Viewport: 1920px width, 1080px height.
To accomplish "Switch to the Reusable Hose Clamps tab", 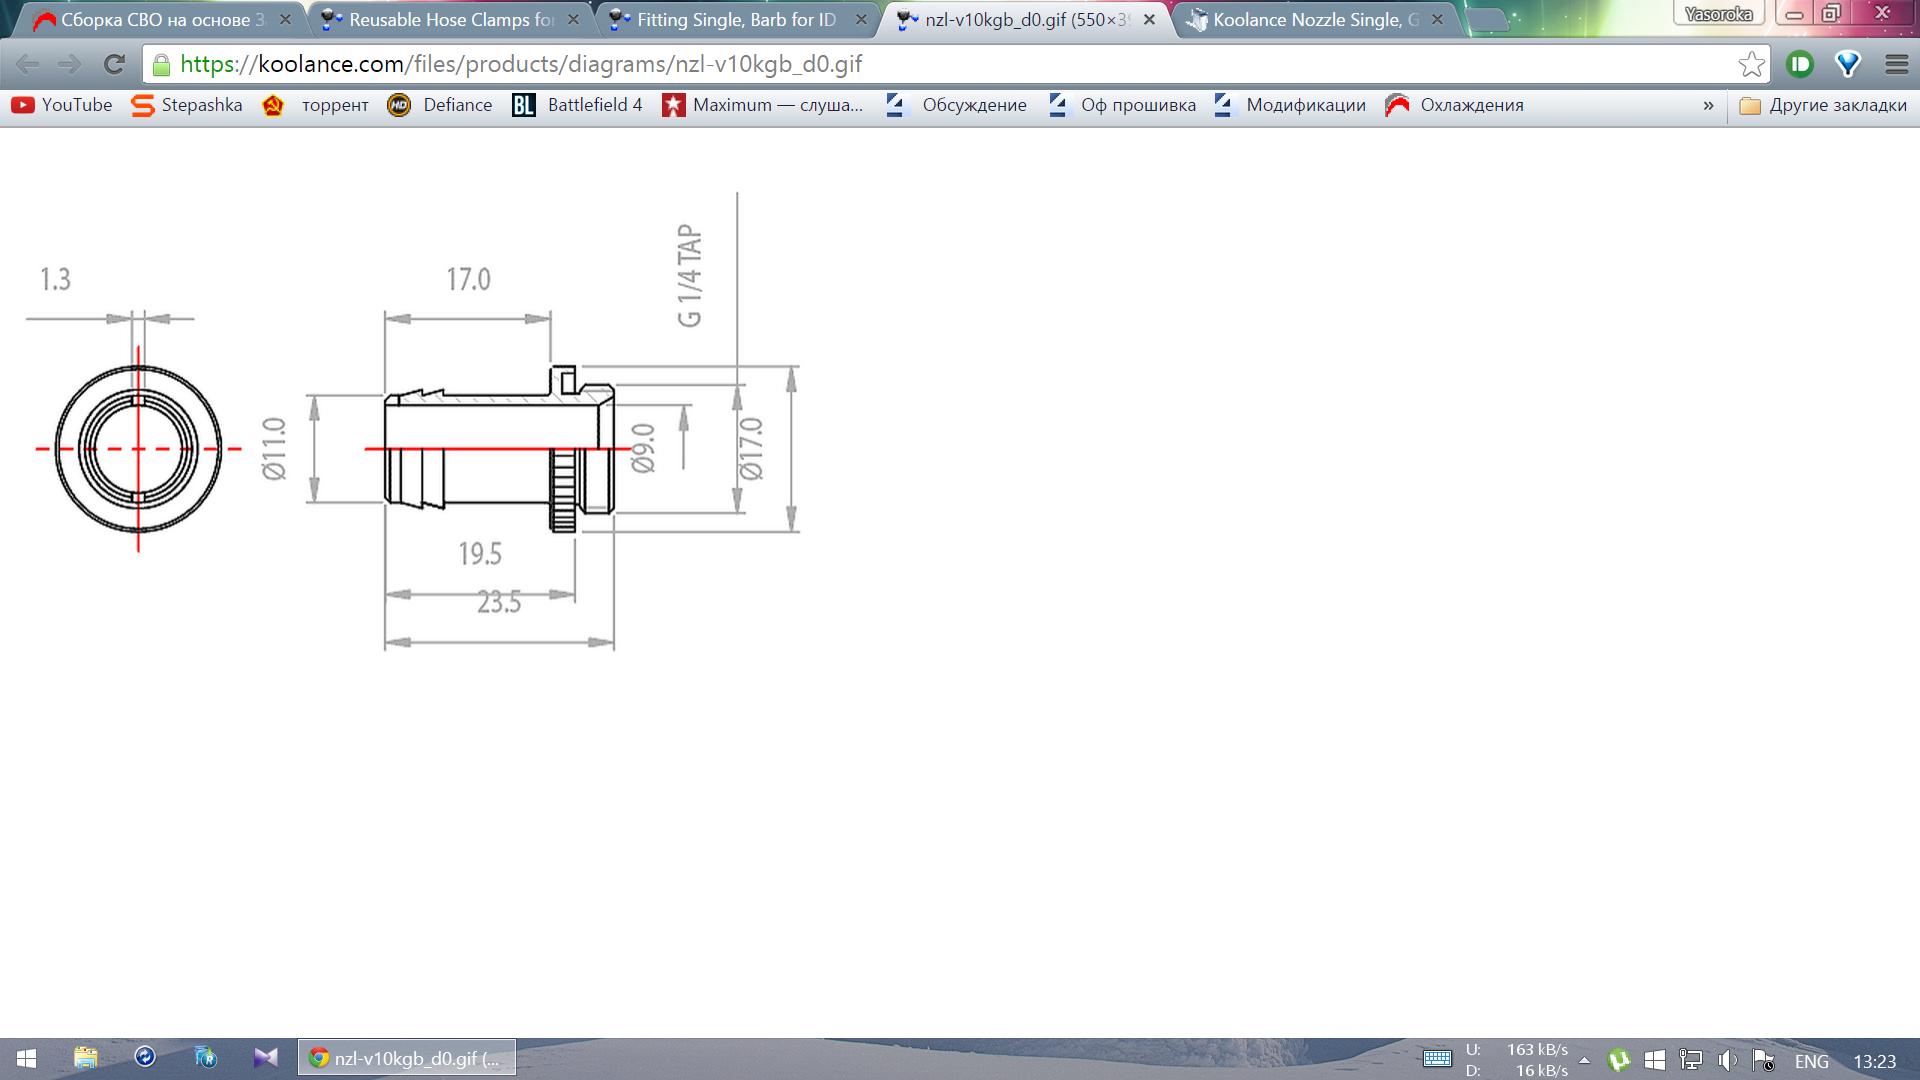I will click(450, 19).
